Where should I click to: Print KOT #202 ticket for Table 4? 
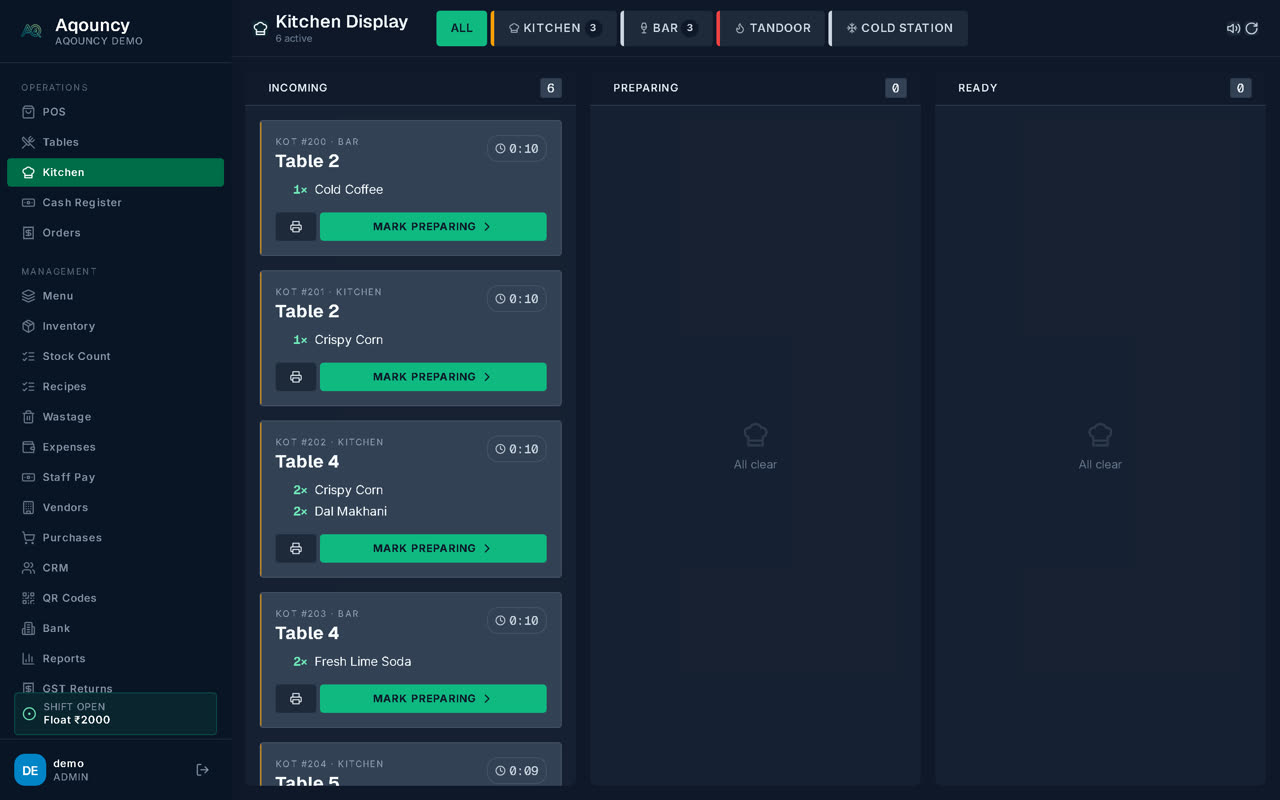point(296,549)
